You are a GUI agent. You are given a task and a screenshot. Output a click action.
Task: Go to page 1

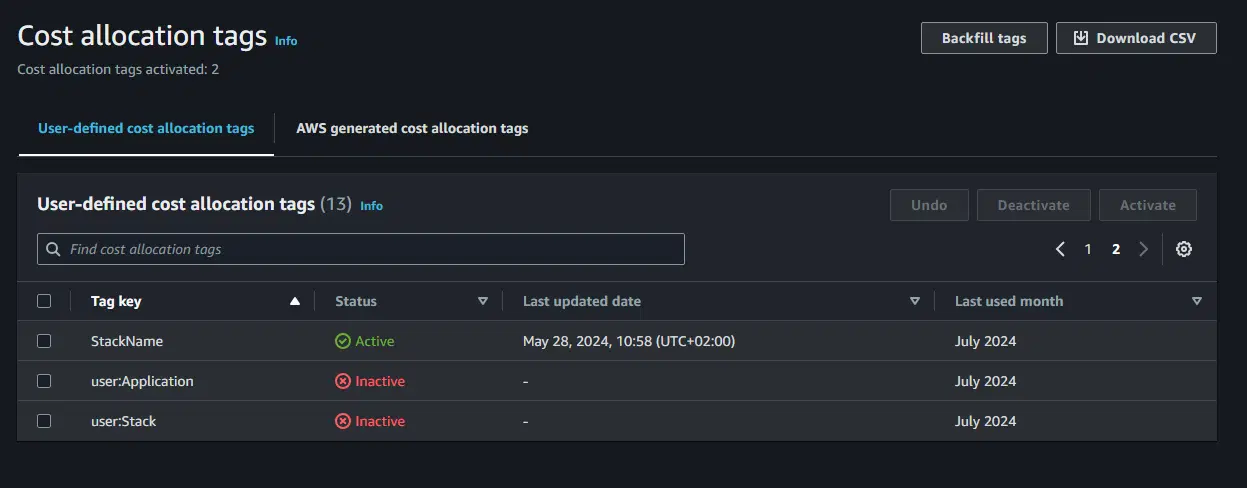pyautogui.click(x=1088, y=249)
